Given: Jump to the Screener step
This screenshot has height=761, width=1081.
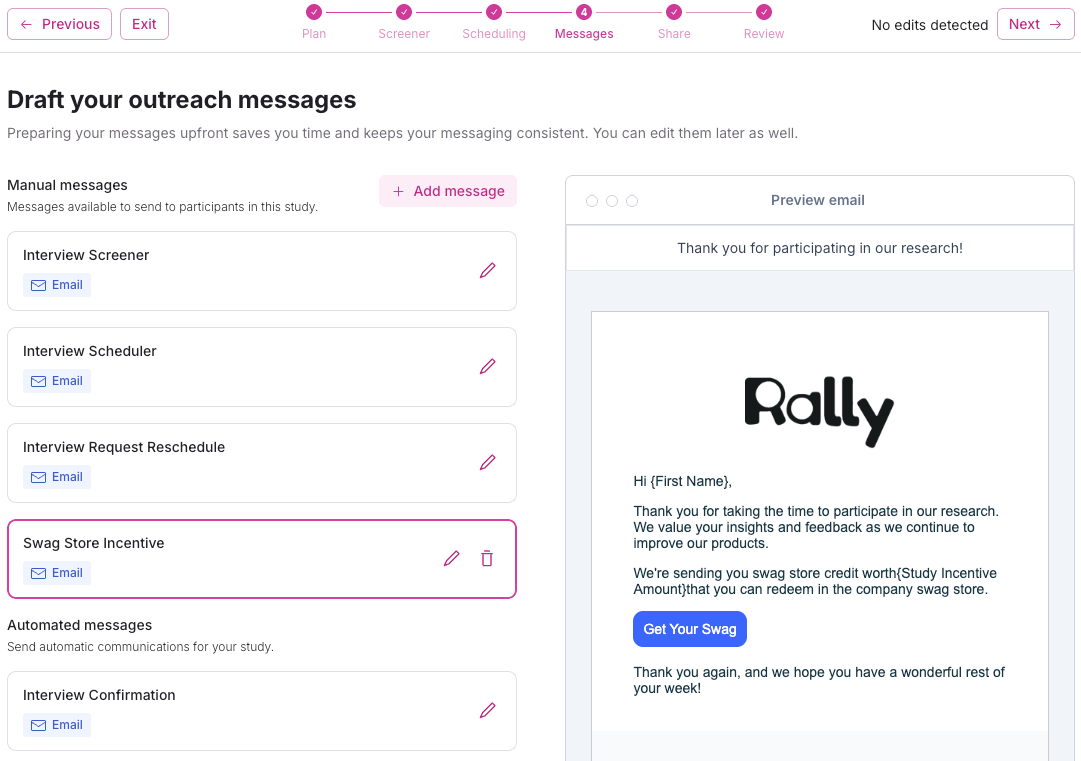Looking at the screenshot, I should [404, 13].
